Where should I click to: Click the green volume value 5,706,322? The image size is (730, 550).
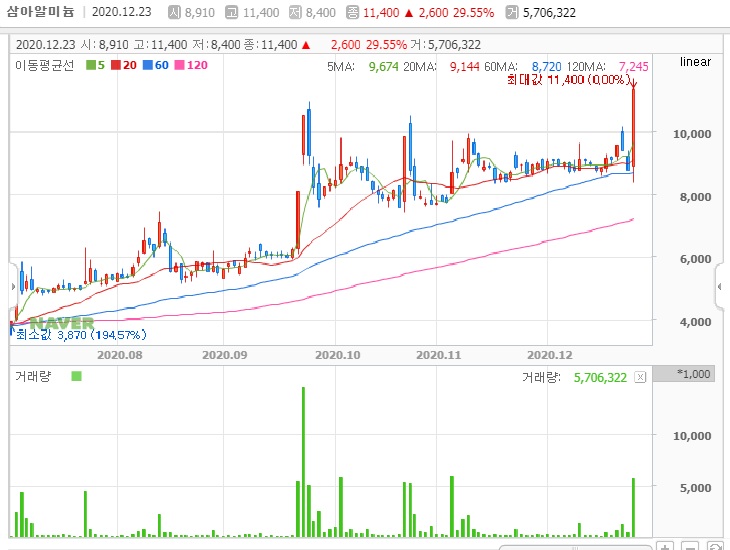pyautogui.click(x=600, y=378)
